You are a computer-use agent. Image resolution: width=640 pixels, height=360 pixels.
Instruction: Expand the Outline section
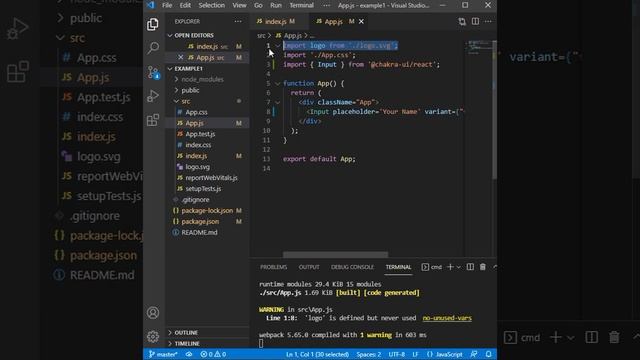coord(186,333)
